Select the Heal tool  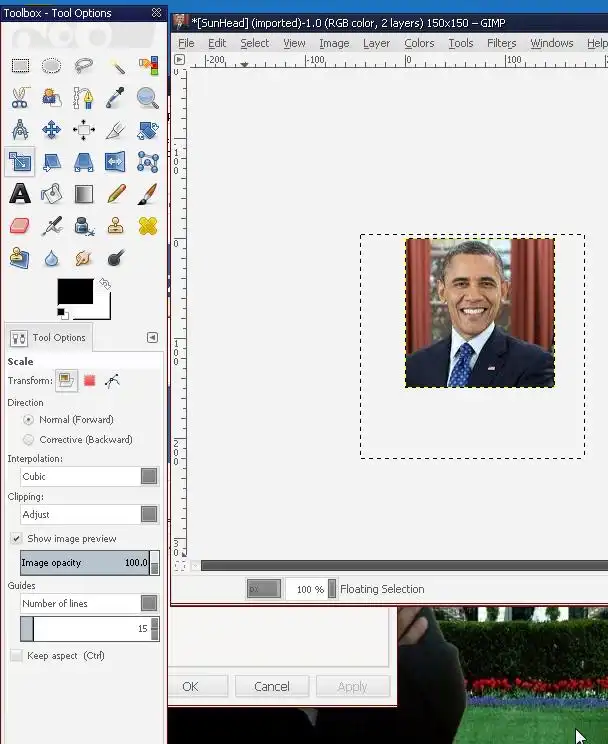point(148,226)
